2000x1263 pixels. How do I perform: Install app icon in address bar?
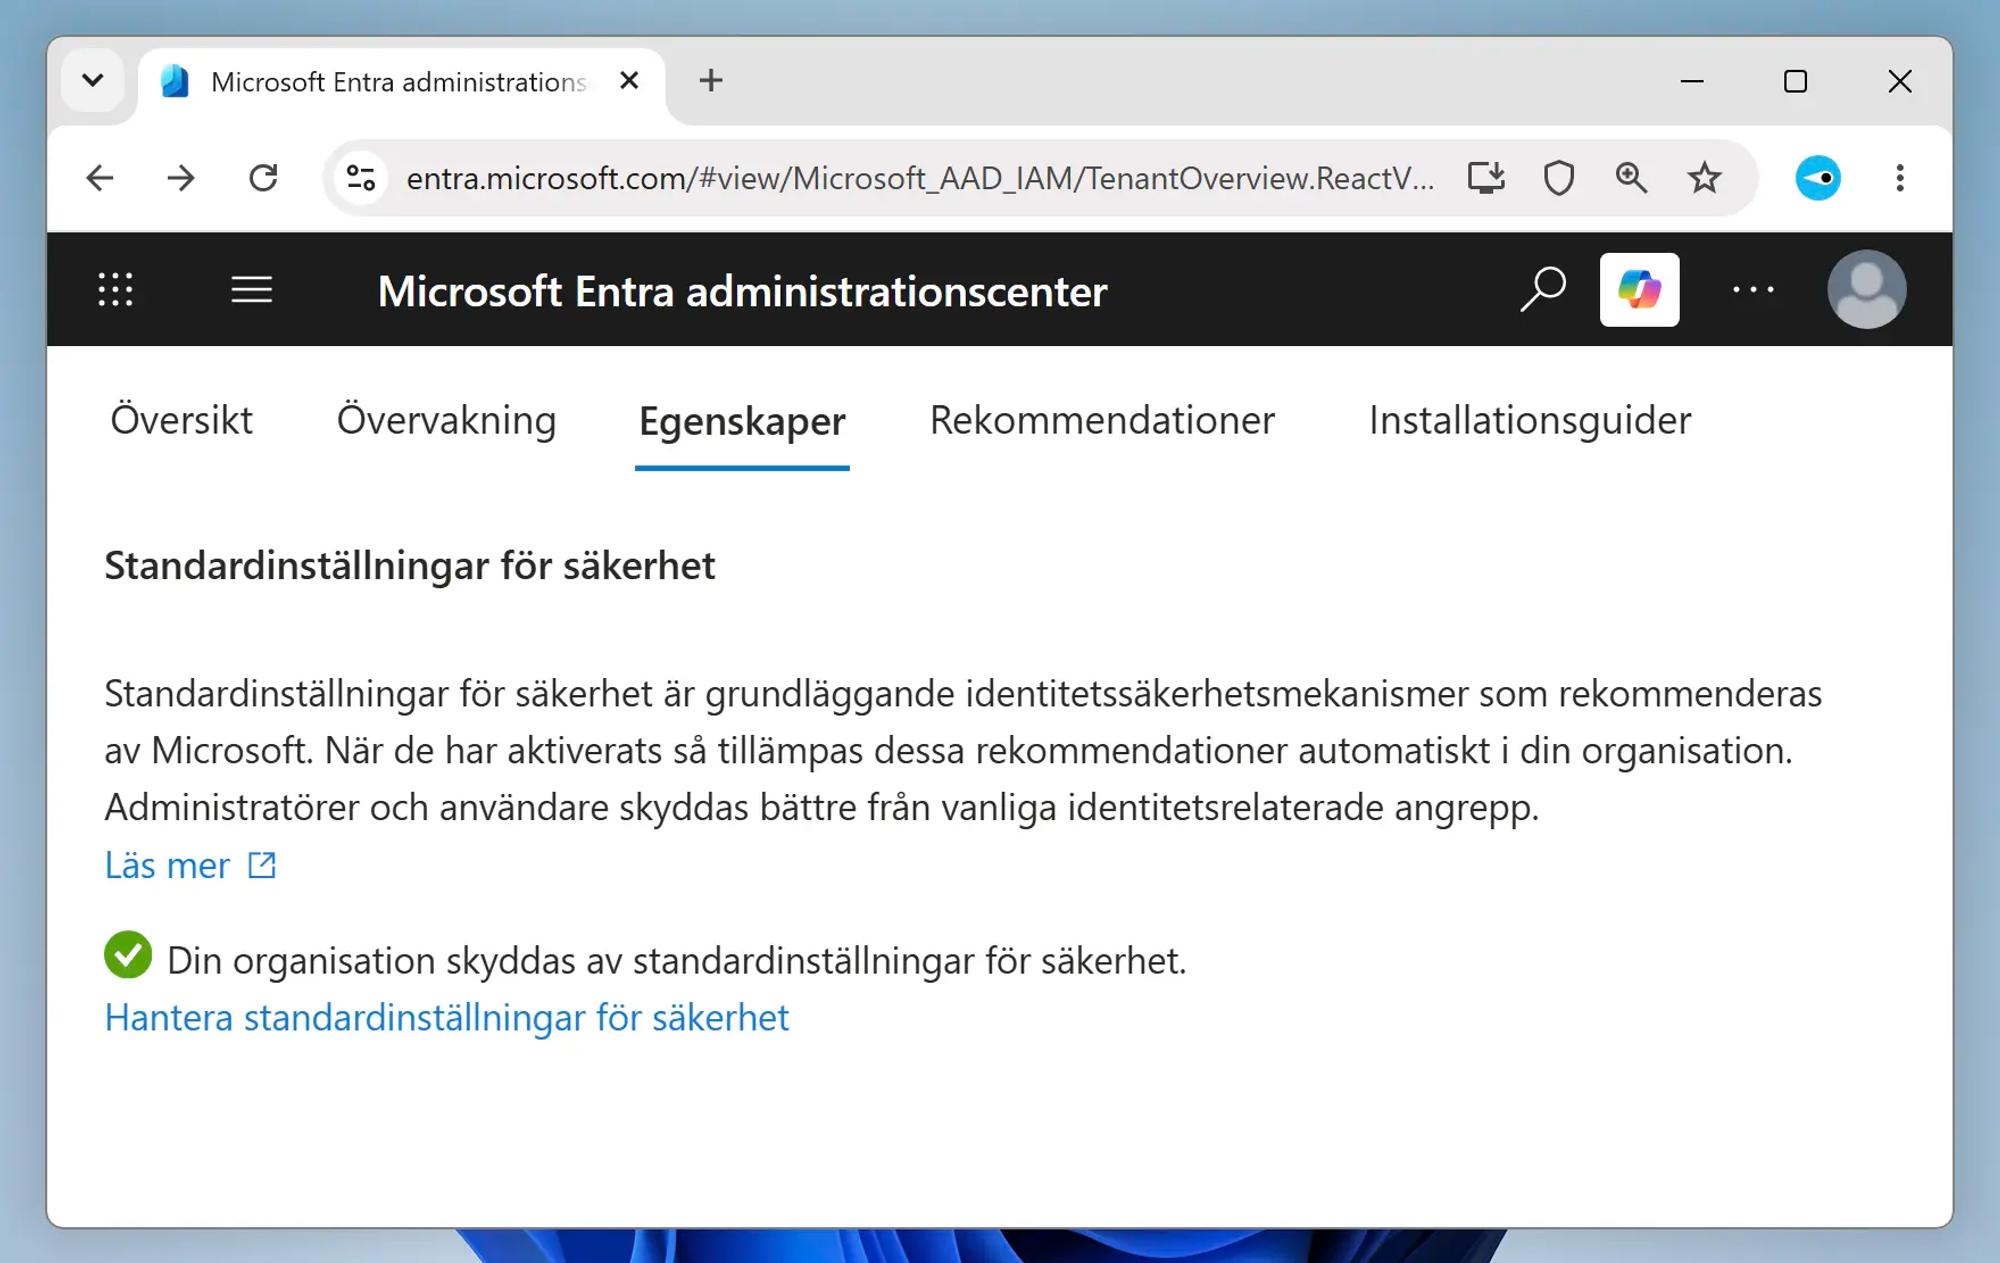[1486, 178]
